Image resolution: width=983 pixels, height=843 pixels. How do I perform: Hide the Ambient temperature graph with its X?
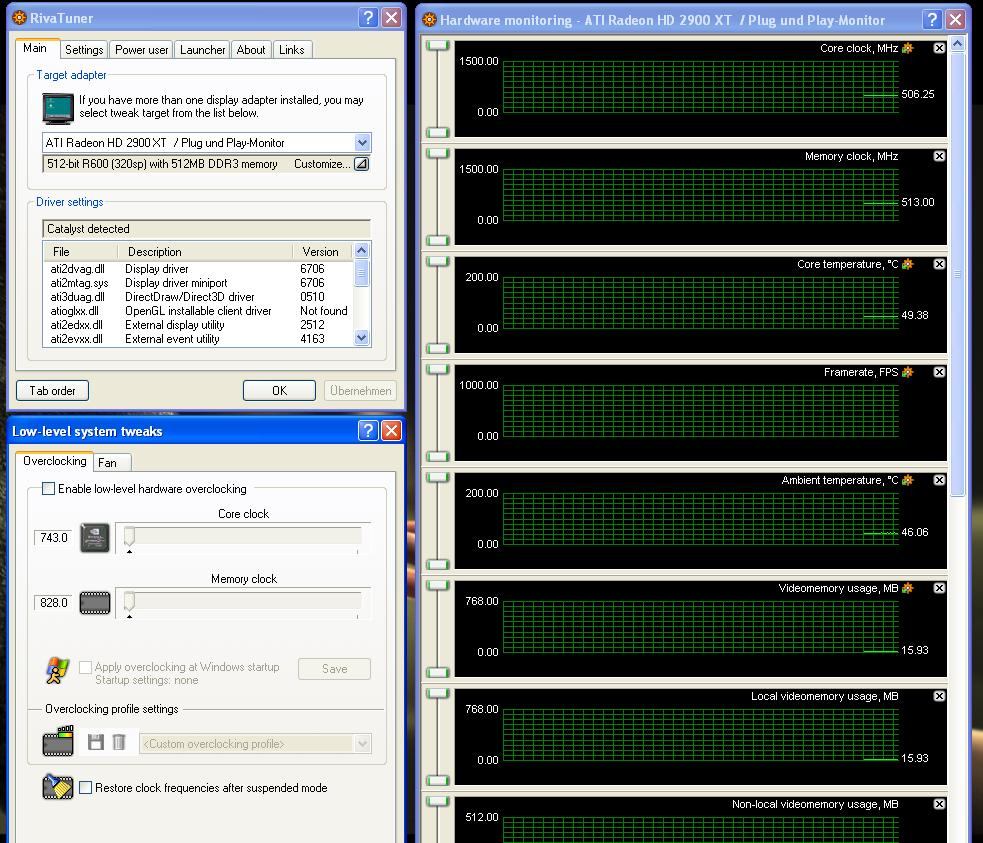pos(939,480)
